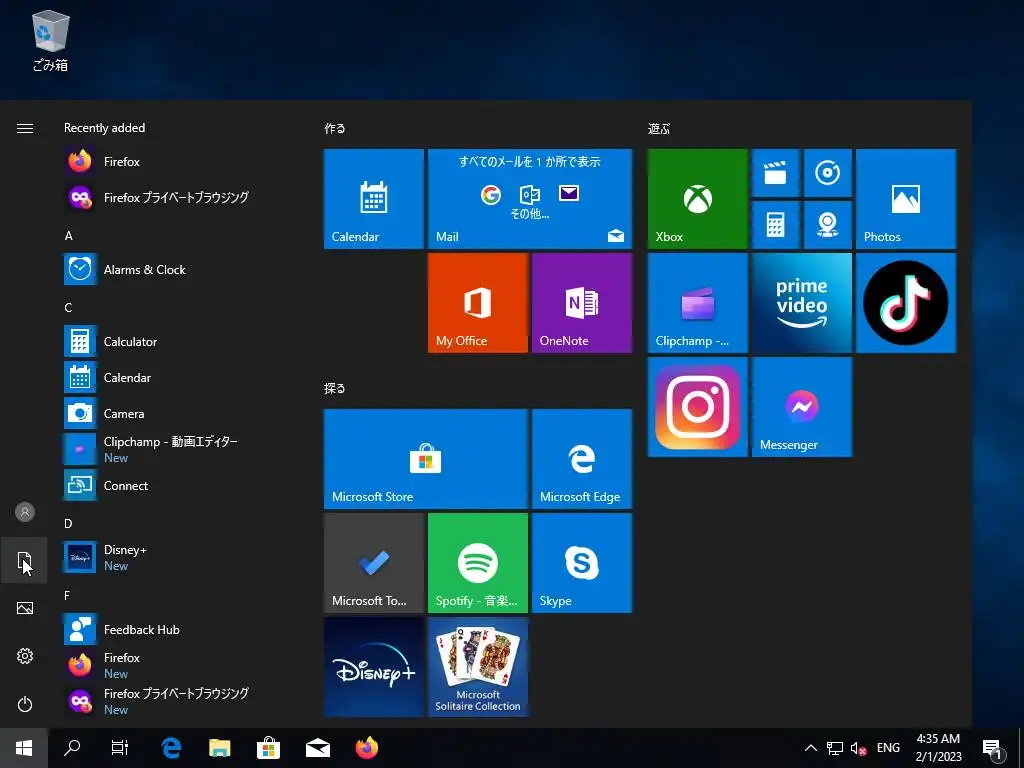The height and width of the screenshot is (768, 1024).
Task: Open muted volume tray icon
Action: 858,748
